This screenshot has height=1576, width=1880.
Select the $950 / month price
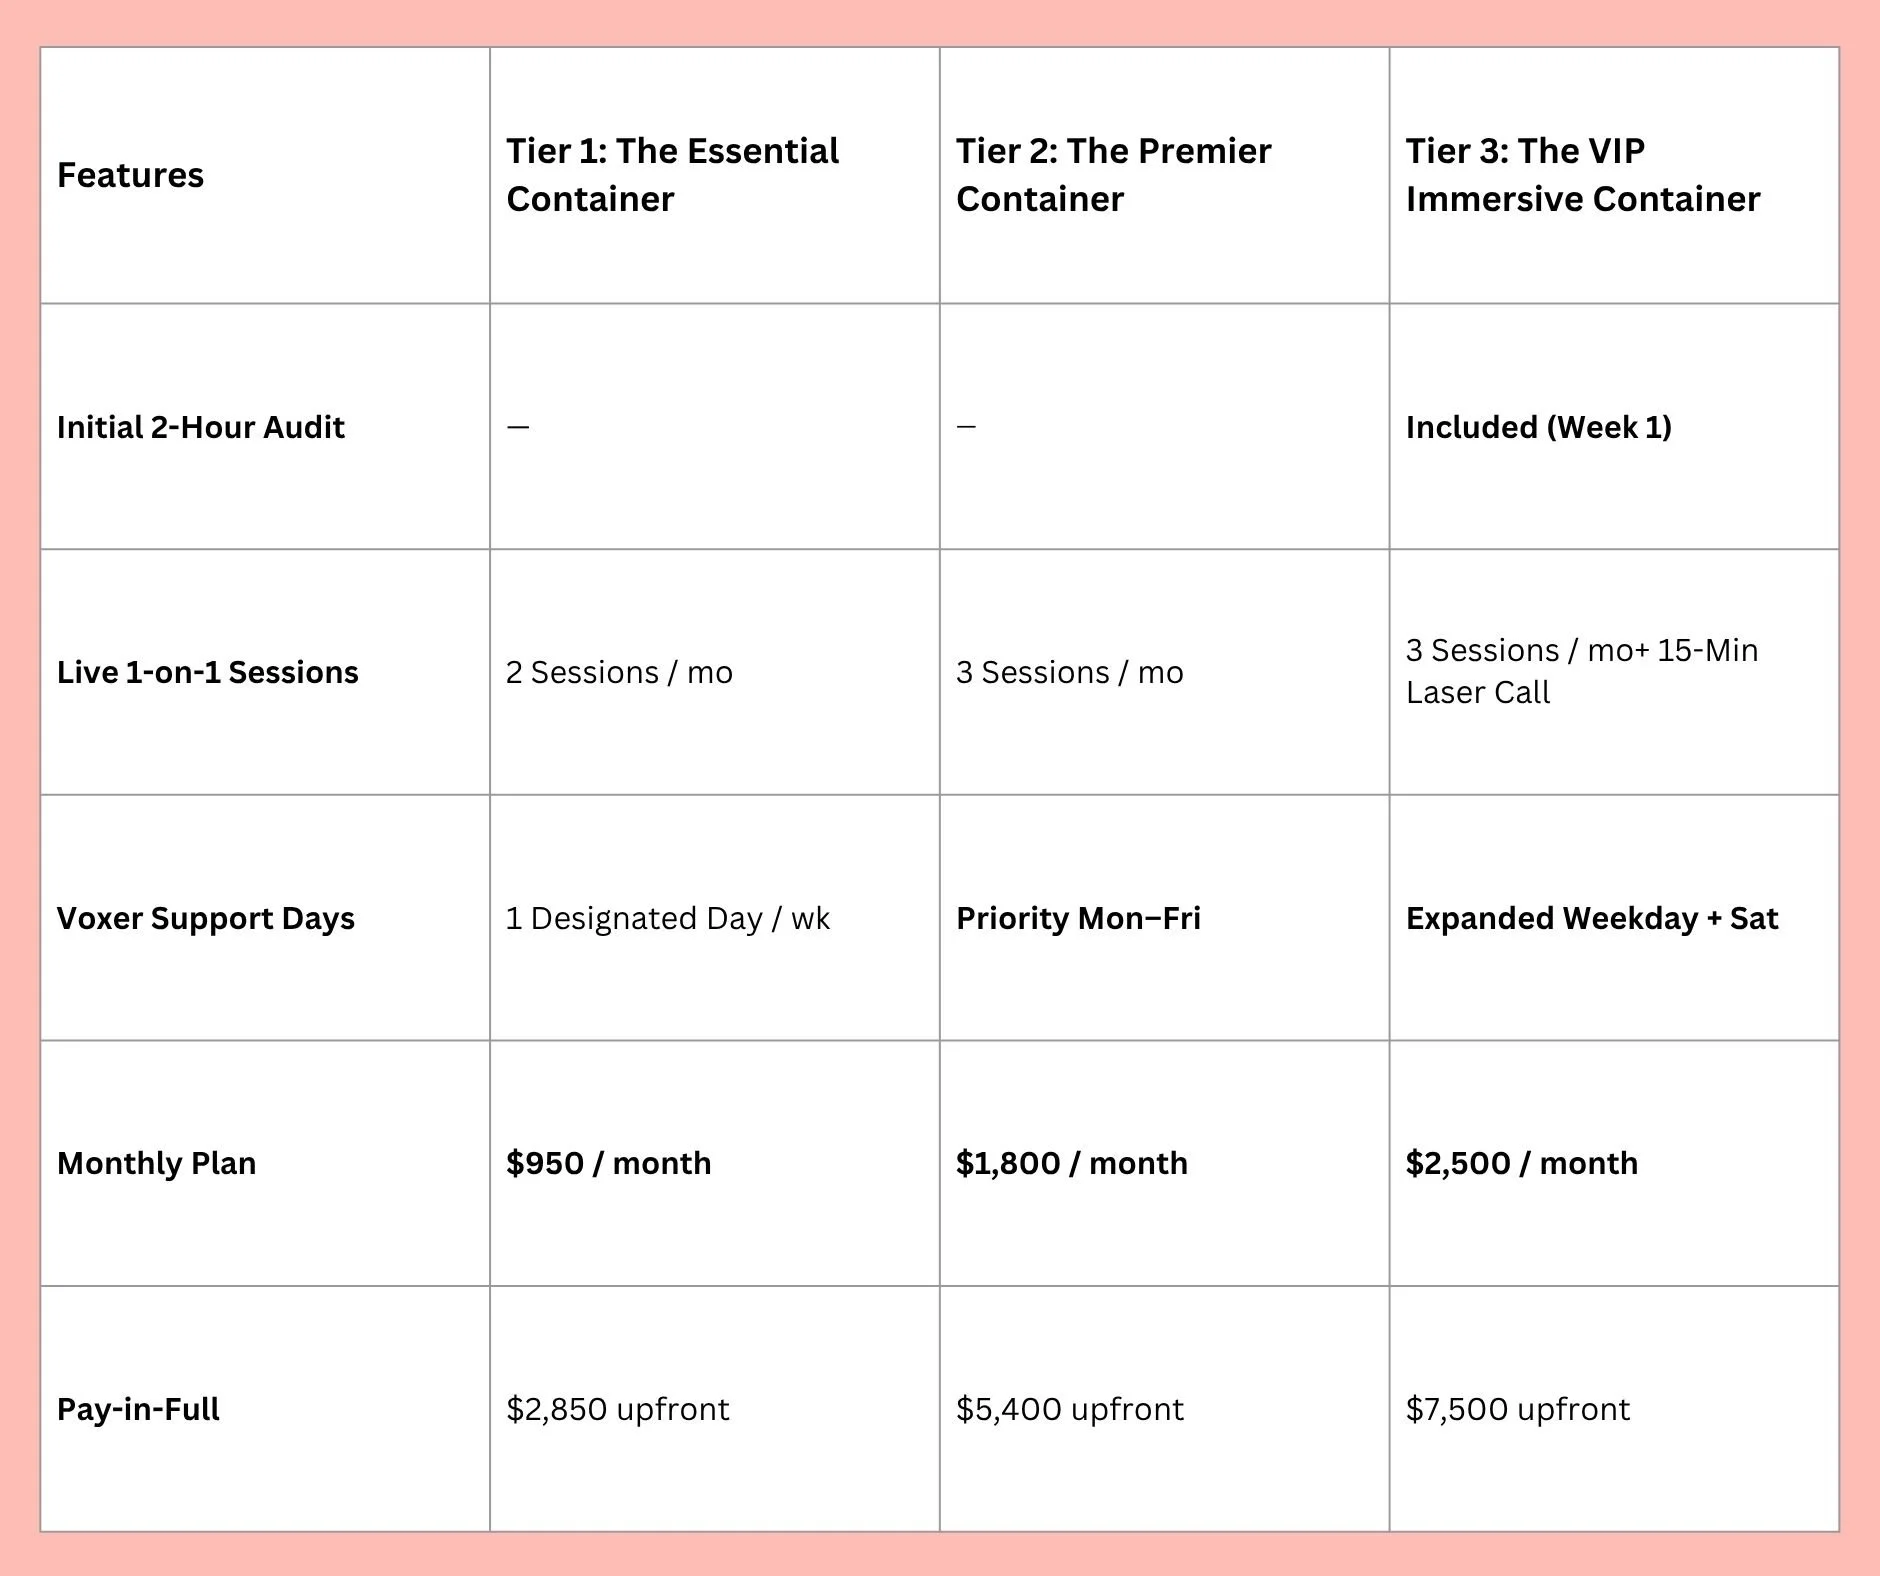[608, 1163]
